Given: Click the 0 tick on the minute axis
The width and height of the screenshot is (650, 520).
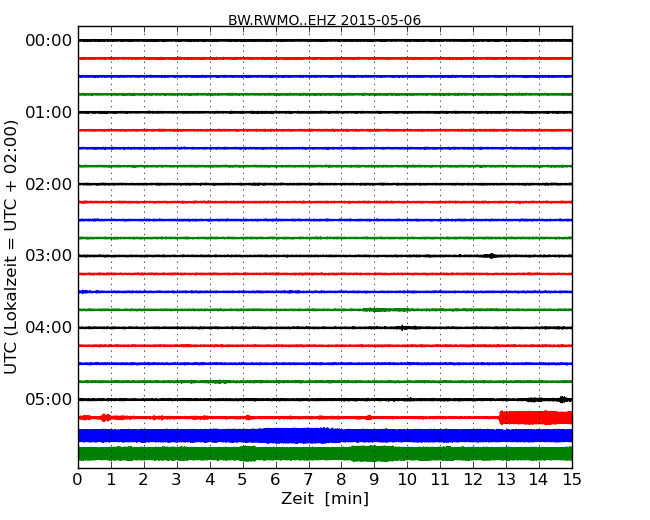Looking at the screenshot, I should (78, 480).
